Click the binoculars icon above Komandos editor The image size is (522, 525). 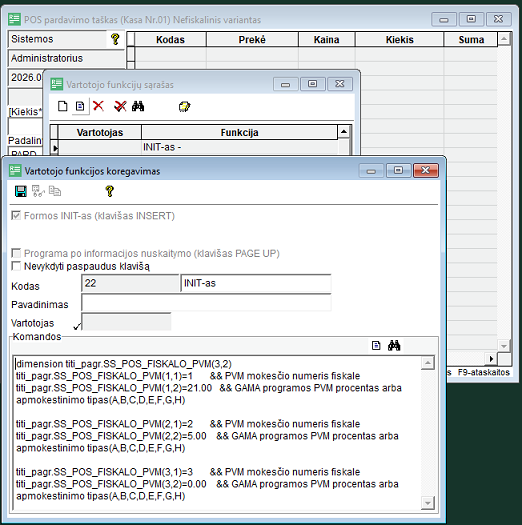pos(394,345)
